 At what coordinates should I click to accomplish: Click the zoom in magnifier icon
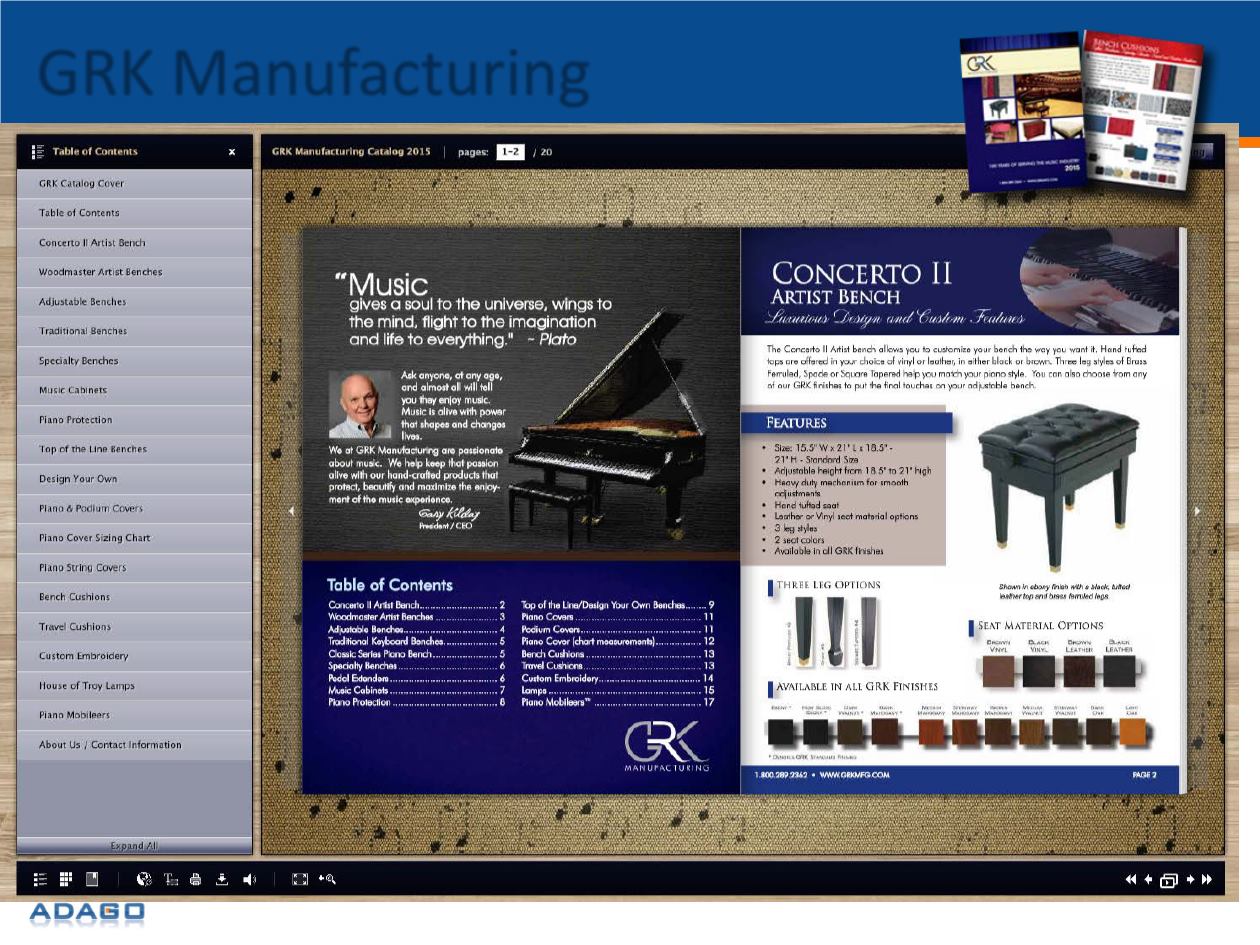327,879
